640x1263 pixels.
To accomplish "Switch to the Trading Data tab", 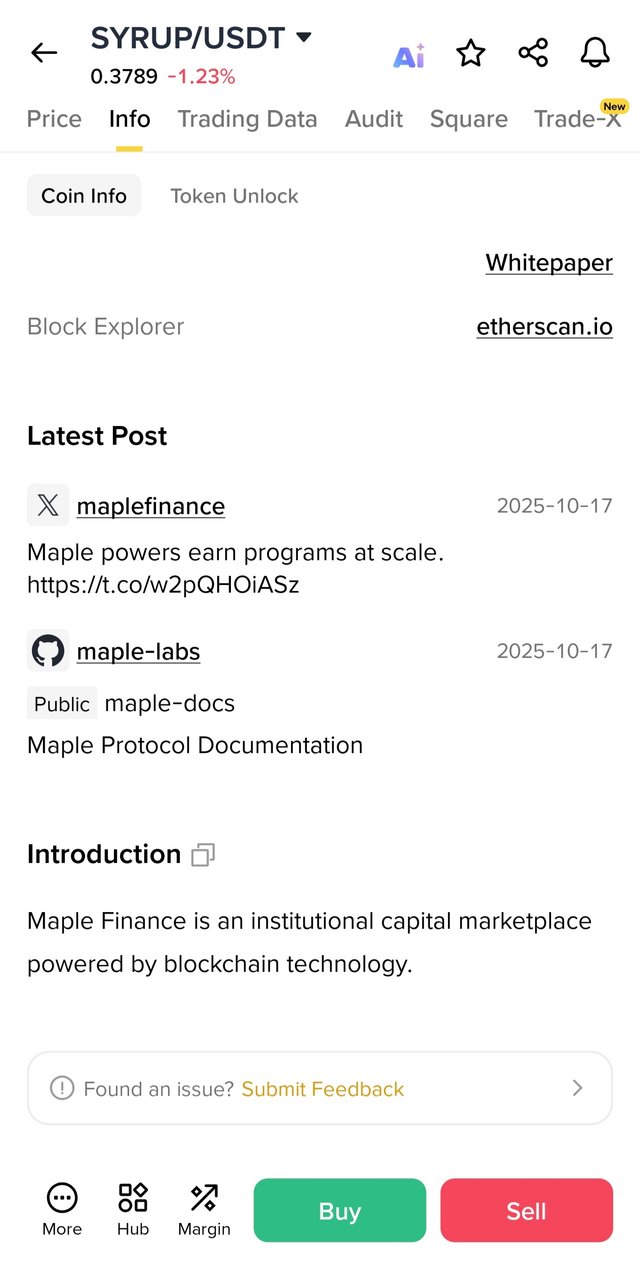I will click(x=247, y=119).
